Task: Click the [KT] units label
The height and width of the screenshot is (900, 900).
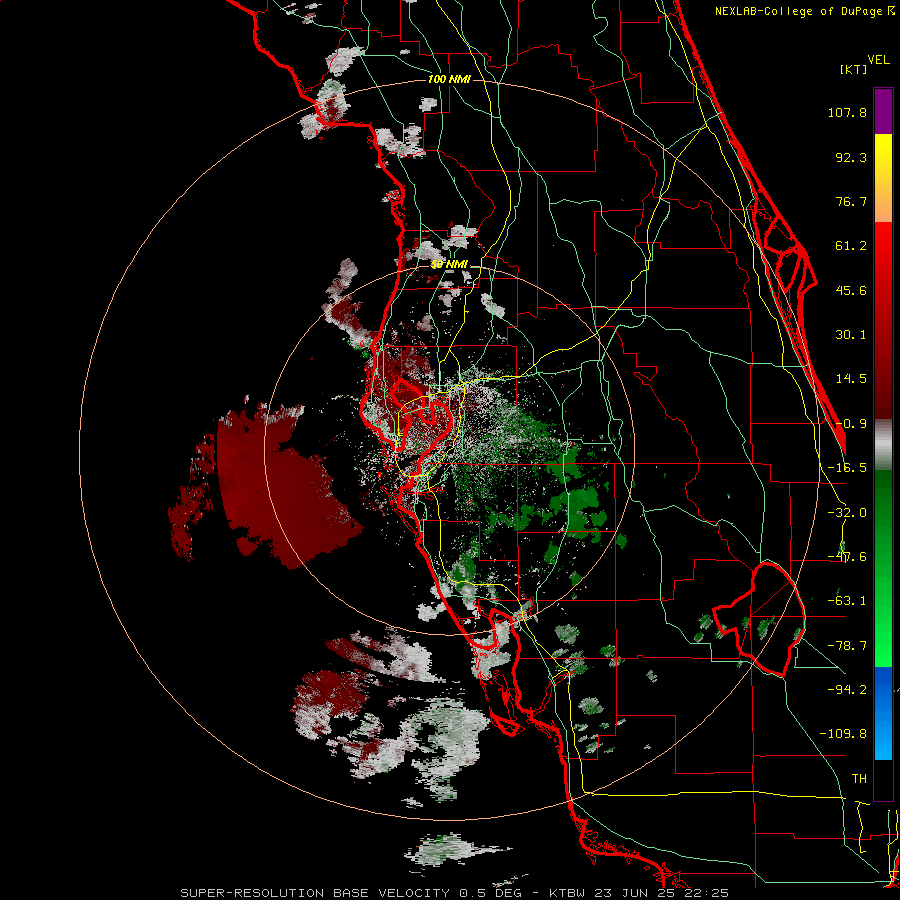Action: (854, 69)
